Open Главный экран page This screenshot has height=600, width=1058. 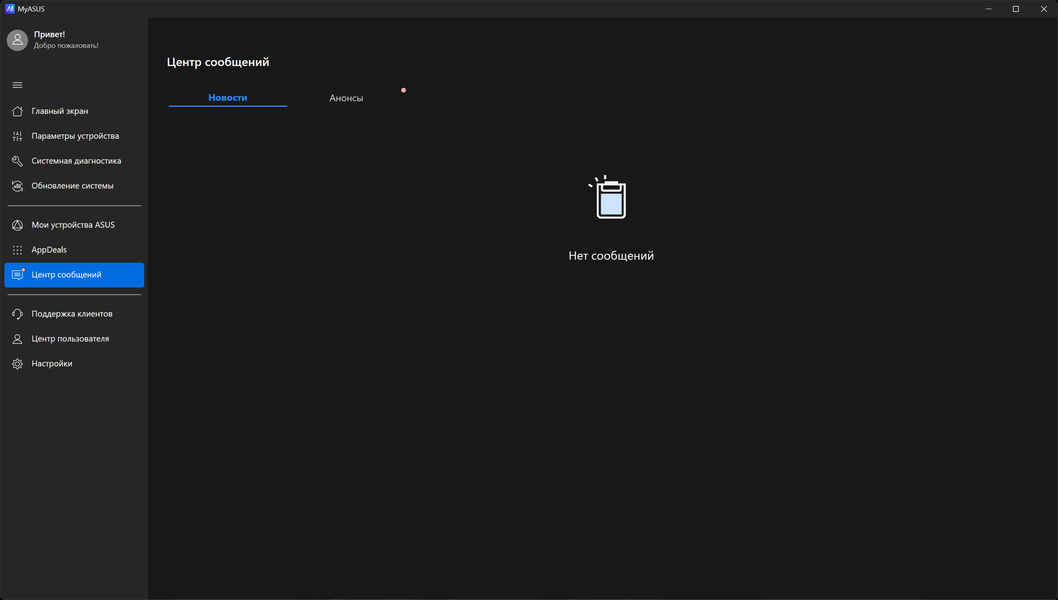[74, 111]
